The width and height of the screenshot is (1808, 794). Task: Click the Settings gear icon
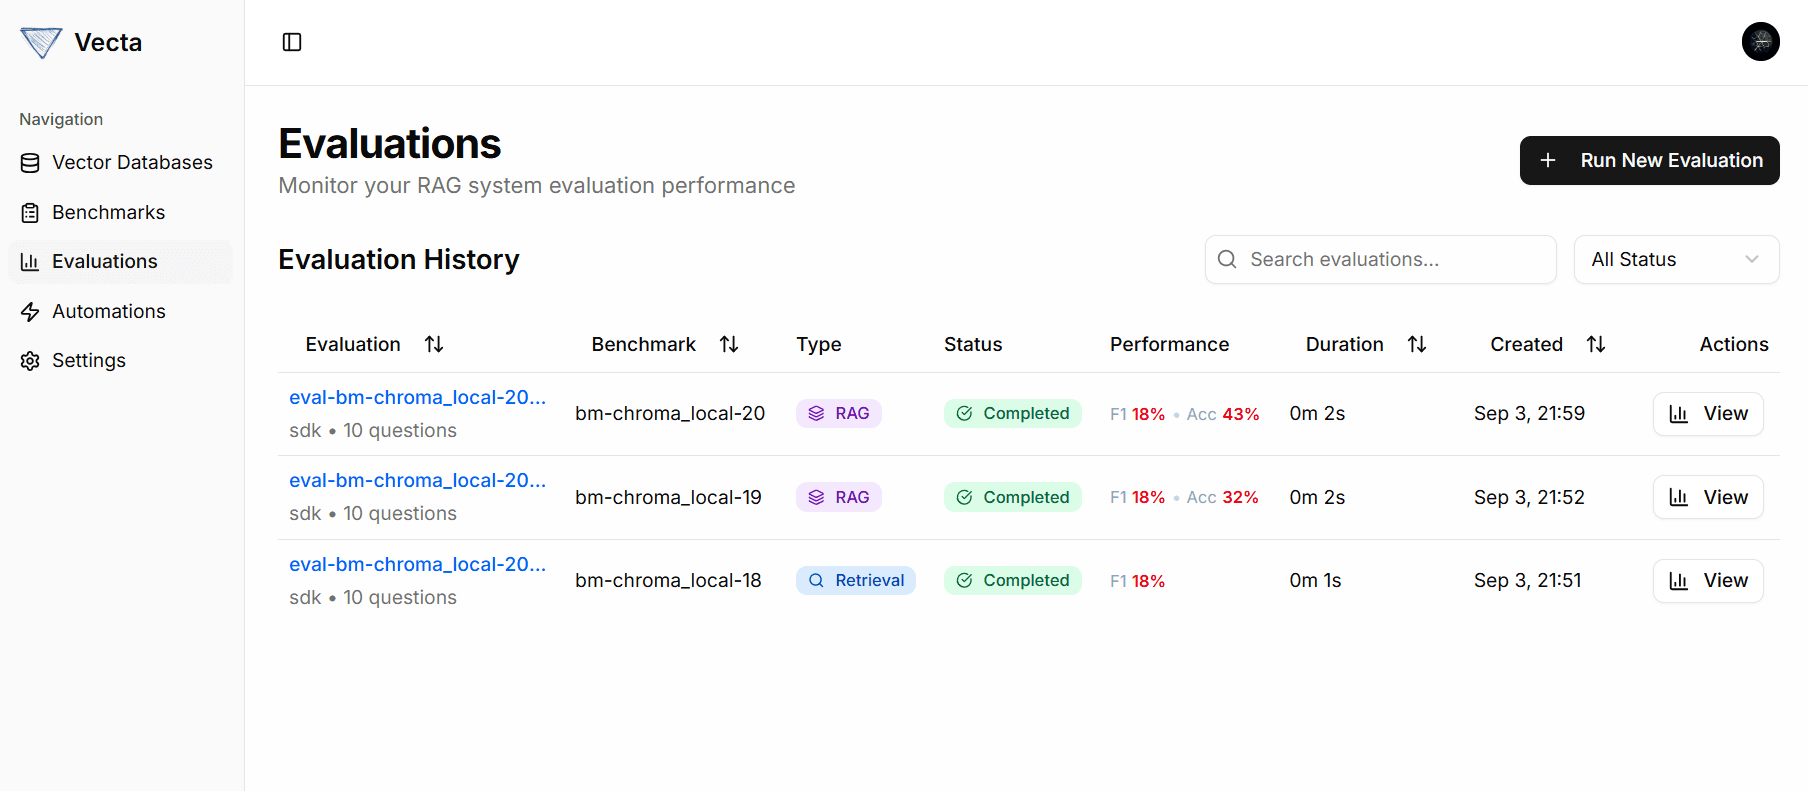[x=30, y=361]
